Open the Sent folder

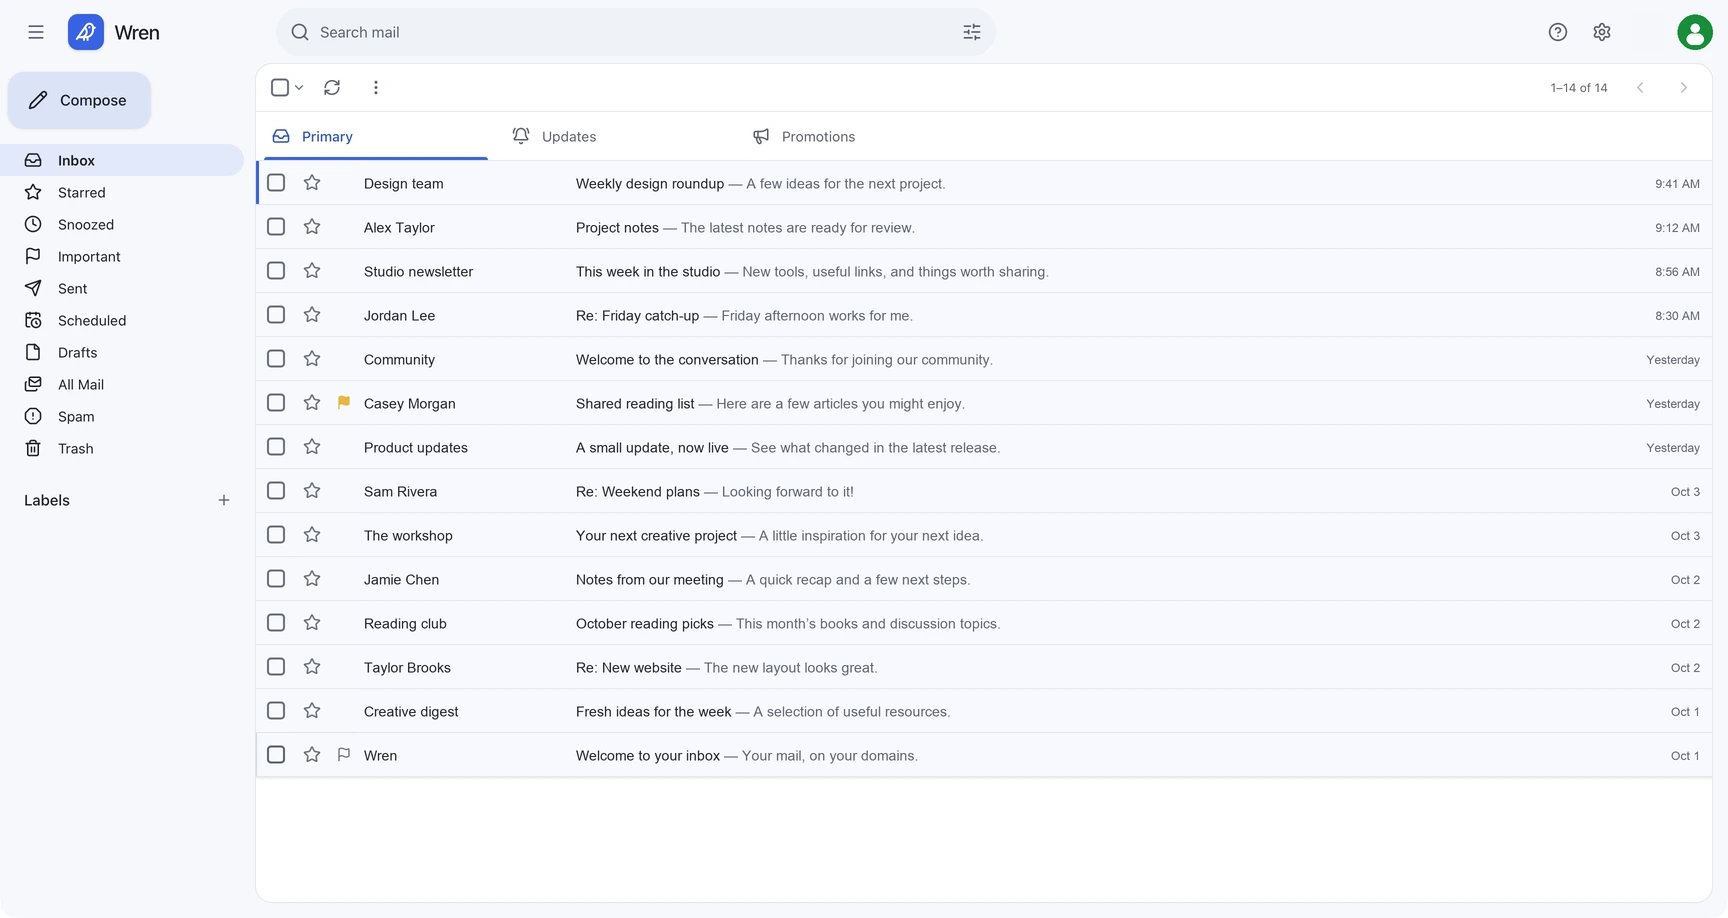point(122,288)
